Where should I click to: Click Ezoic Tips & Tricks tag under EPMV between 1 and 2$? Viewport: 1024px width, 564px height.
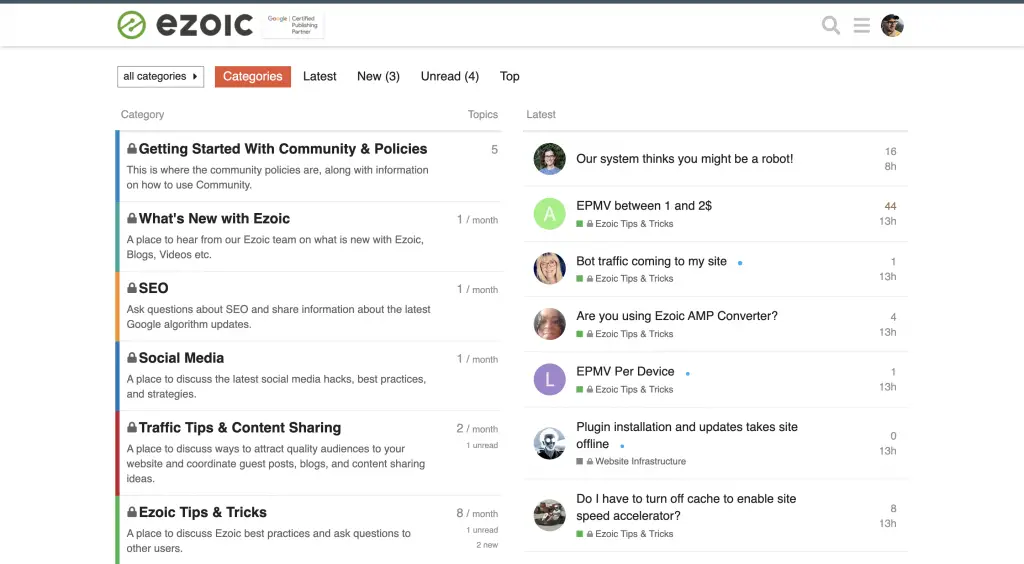(625, 223)
